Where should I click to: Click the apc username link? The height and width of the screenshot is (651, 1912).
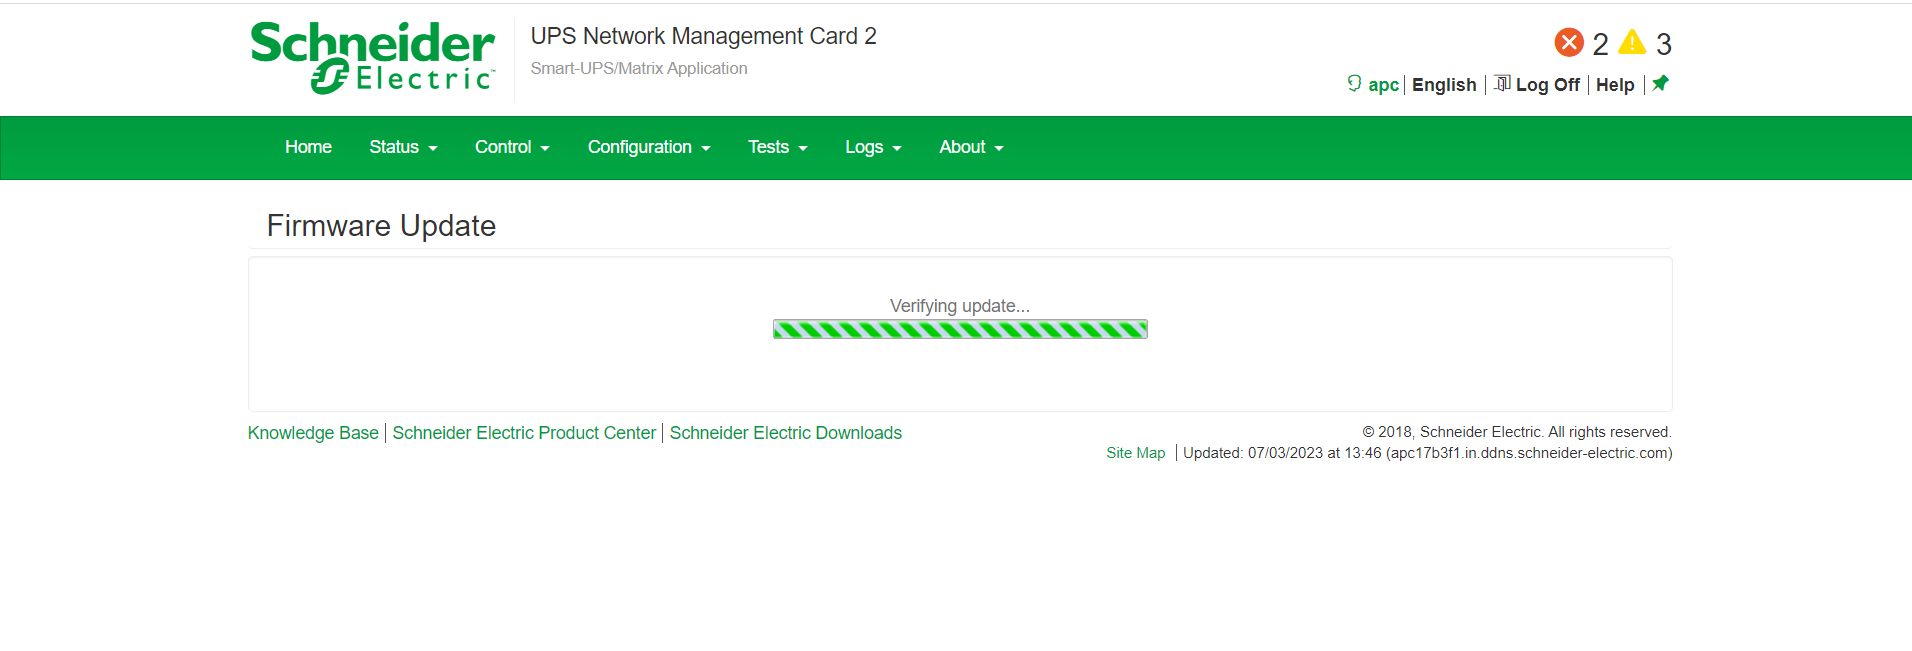point(1383,85)
